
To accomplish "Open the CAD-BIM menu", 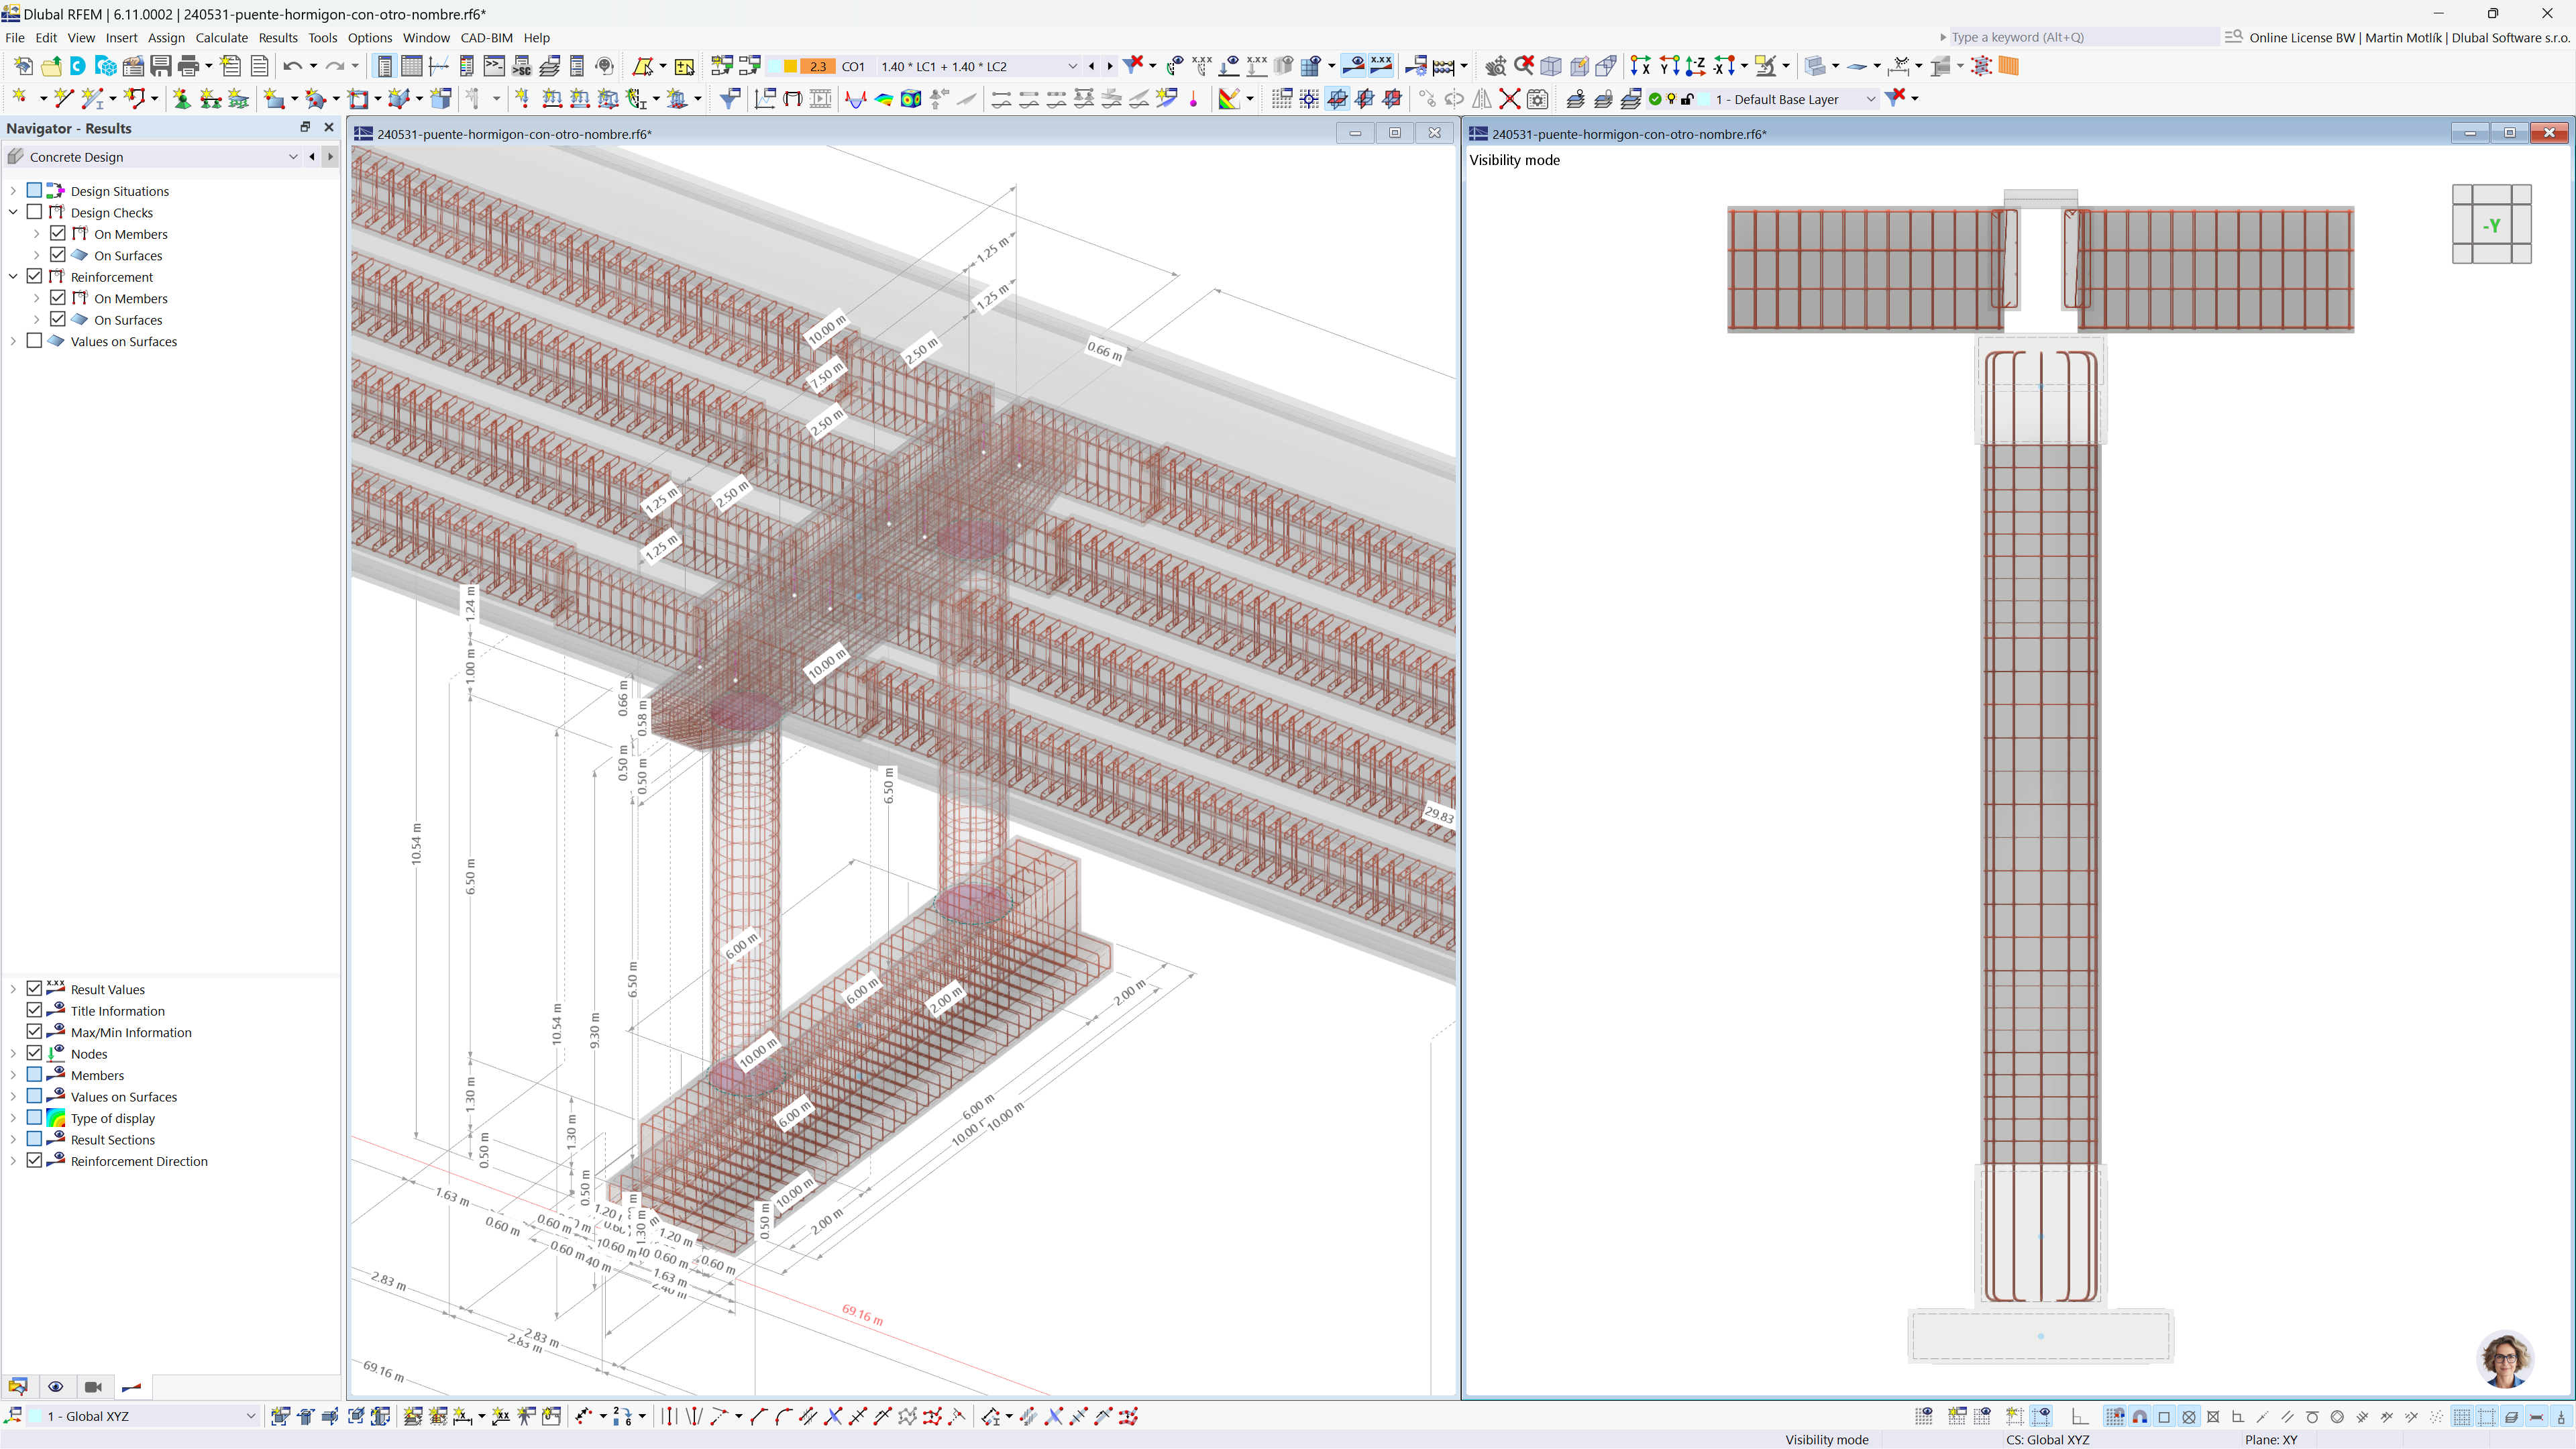I will [x=485, y=37].
